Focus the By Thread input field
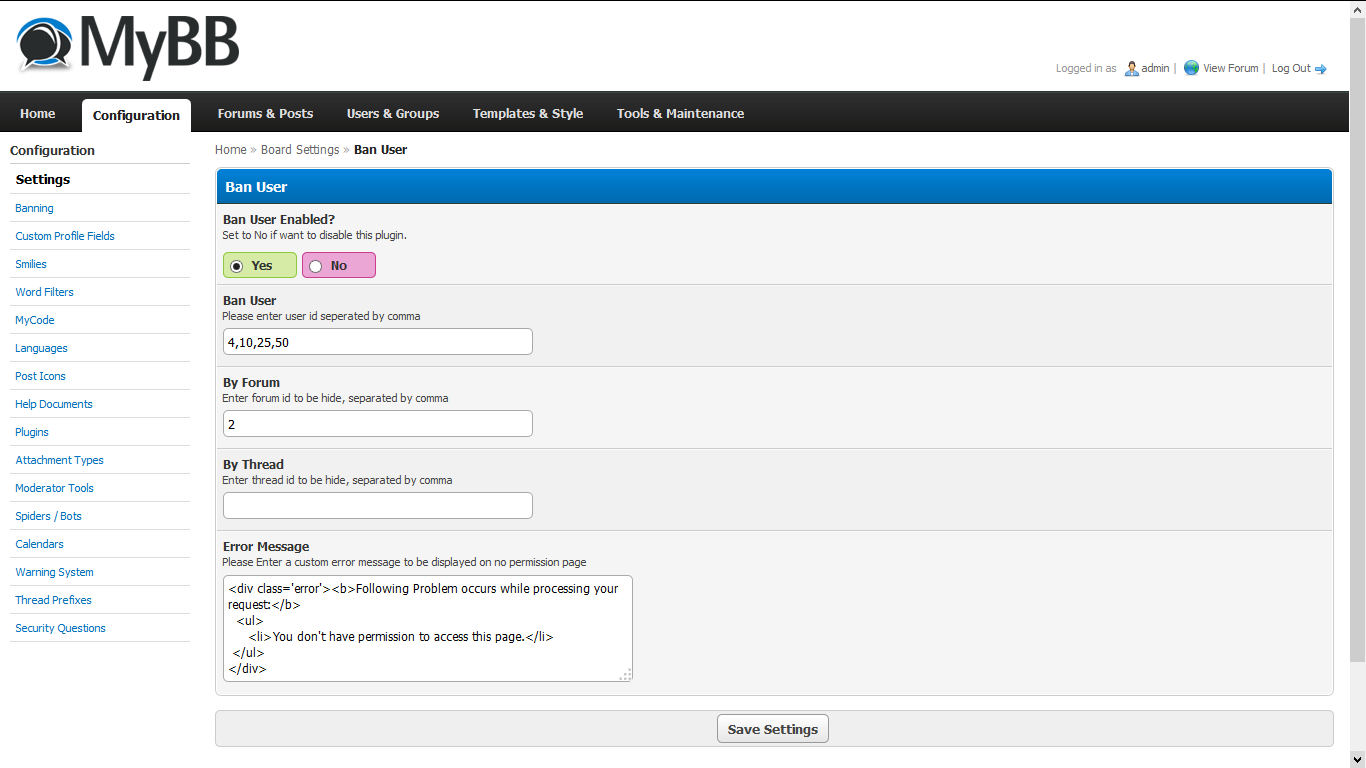The height and width of the screenshot is (768, 1366). (x=377, y=506)
